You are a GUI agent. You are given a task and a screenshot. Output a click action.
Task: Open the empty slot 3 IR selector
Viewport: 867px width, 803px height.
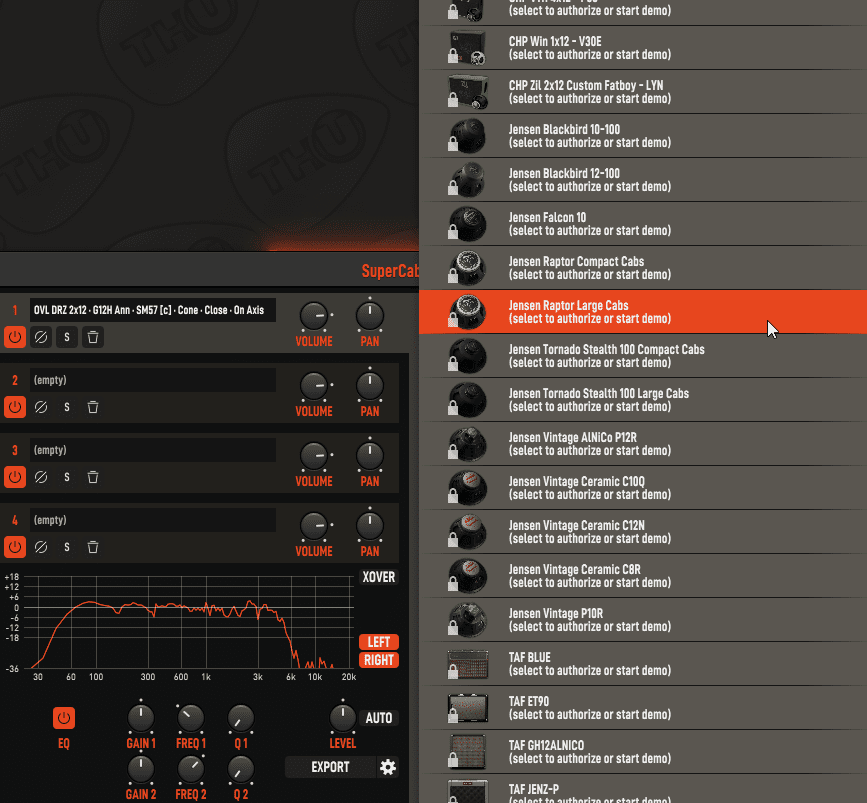[x=152, y=450]
